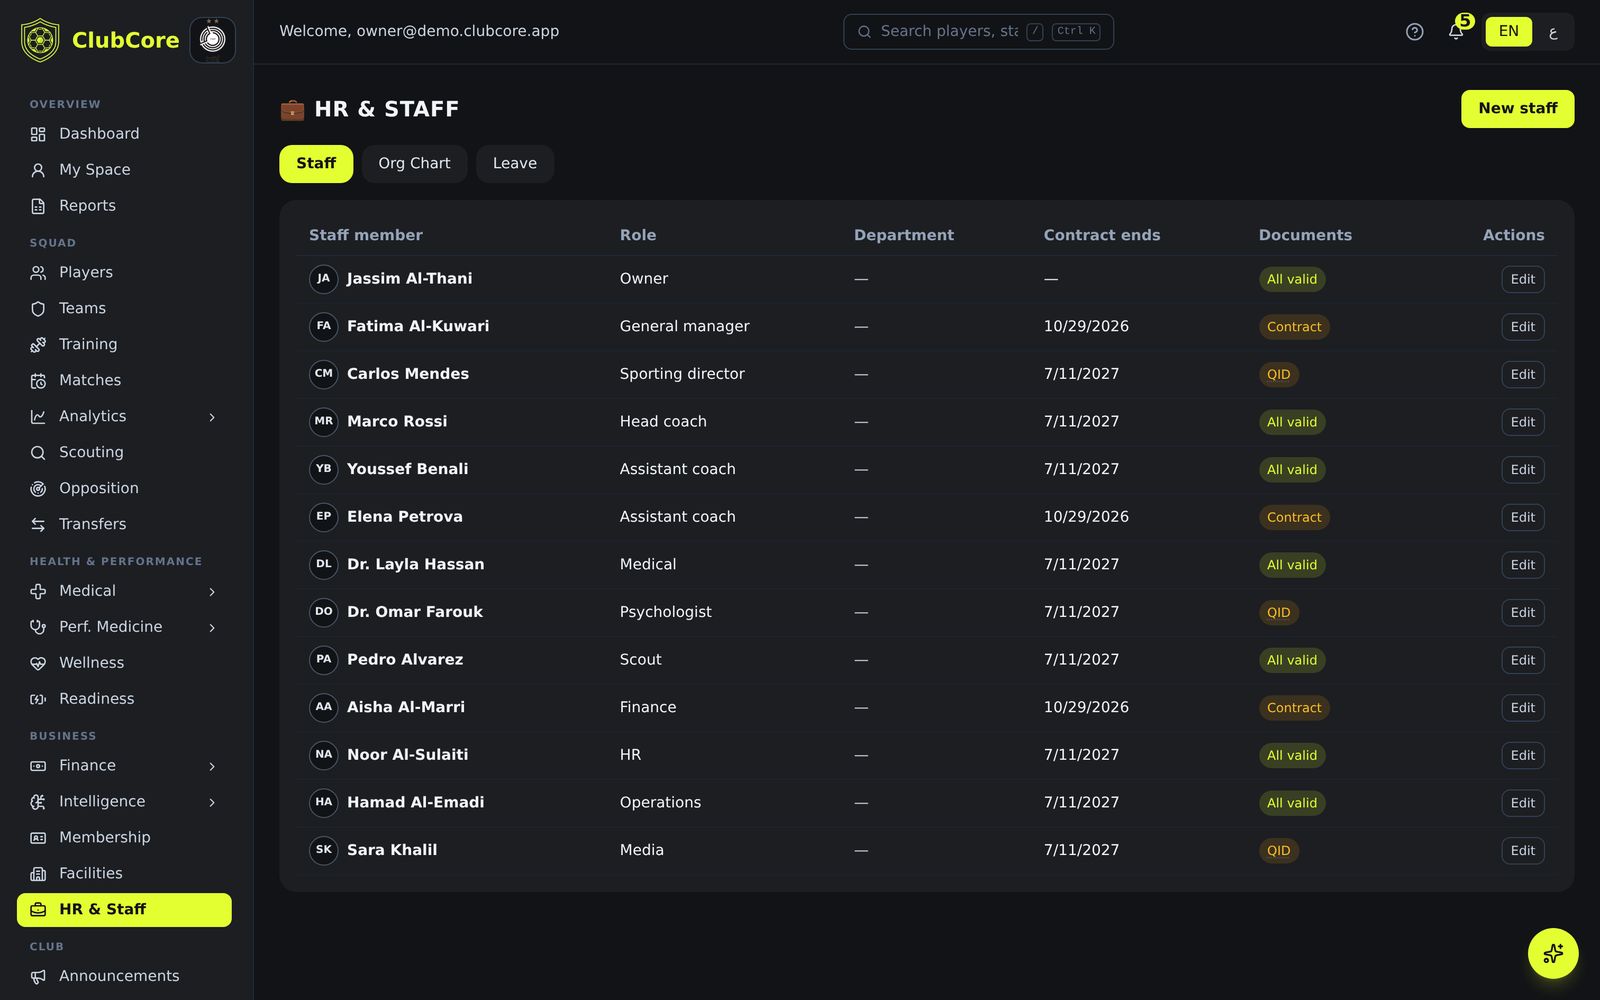Open HR & Staff in sidebar
1600x1000 pixels.
124,910
